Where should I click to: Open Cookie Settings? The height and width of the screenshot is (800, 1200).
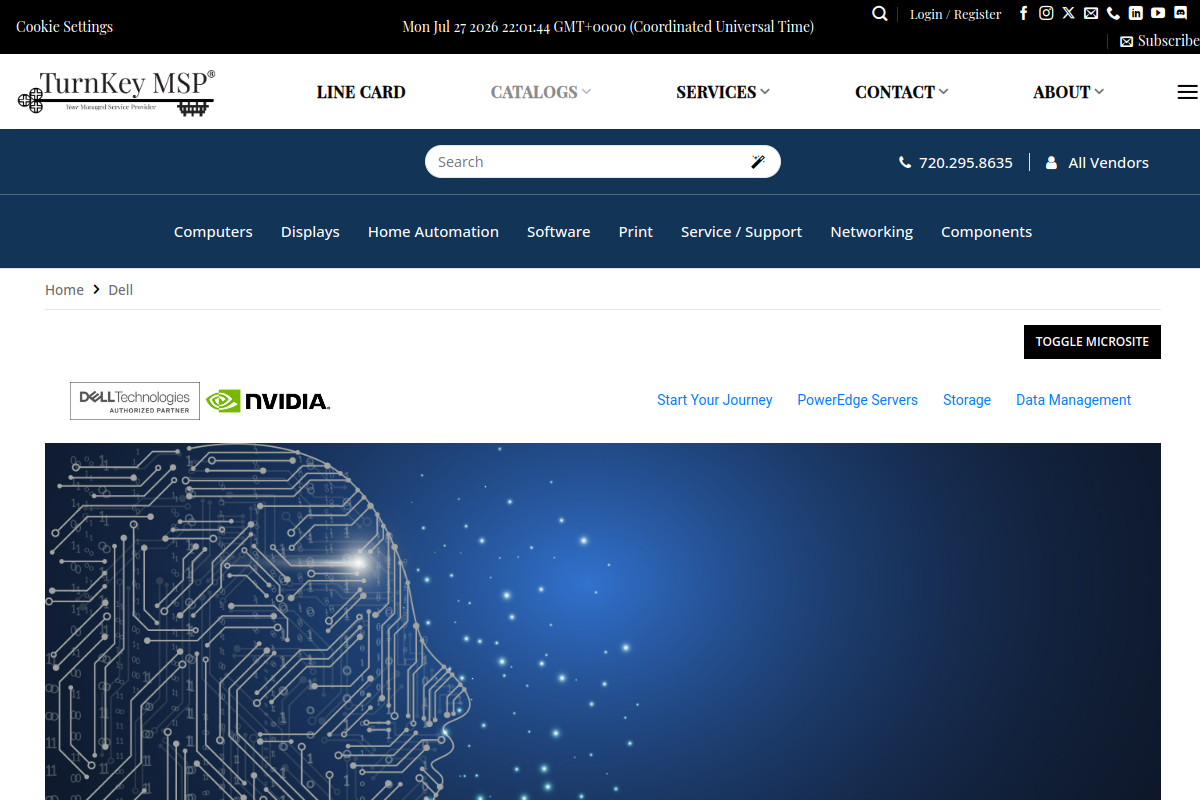64,26
